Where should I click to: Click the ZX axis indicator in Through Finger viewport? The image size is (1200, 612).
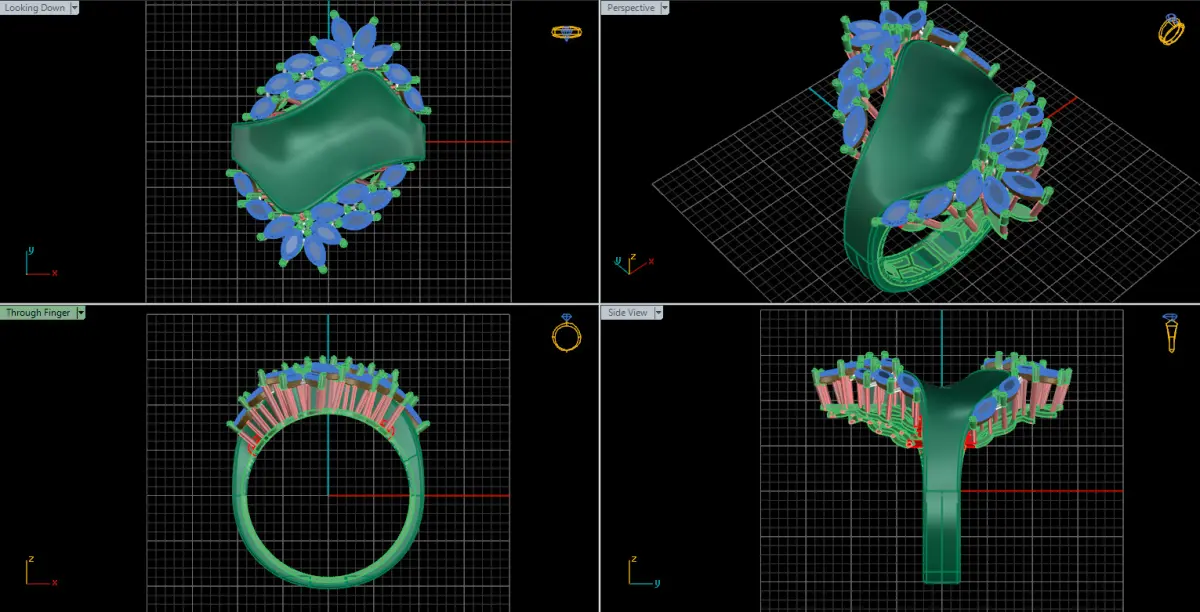(x=41, y=572)
